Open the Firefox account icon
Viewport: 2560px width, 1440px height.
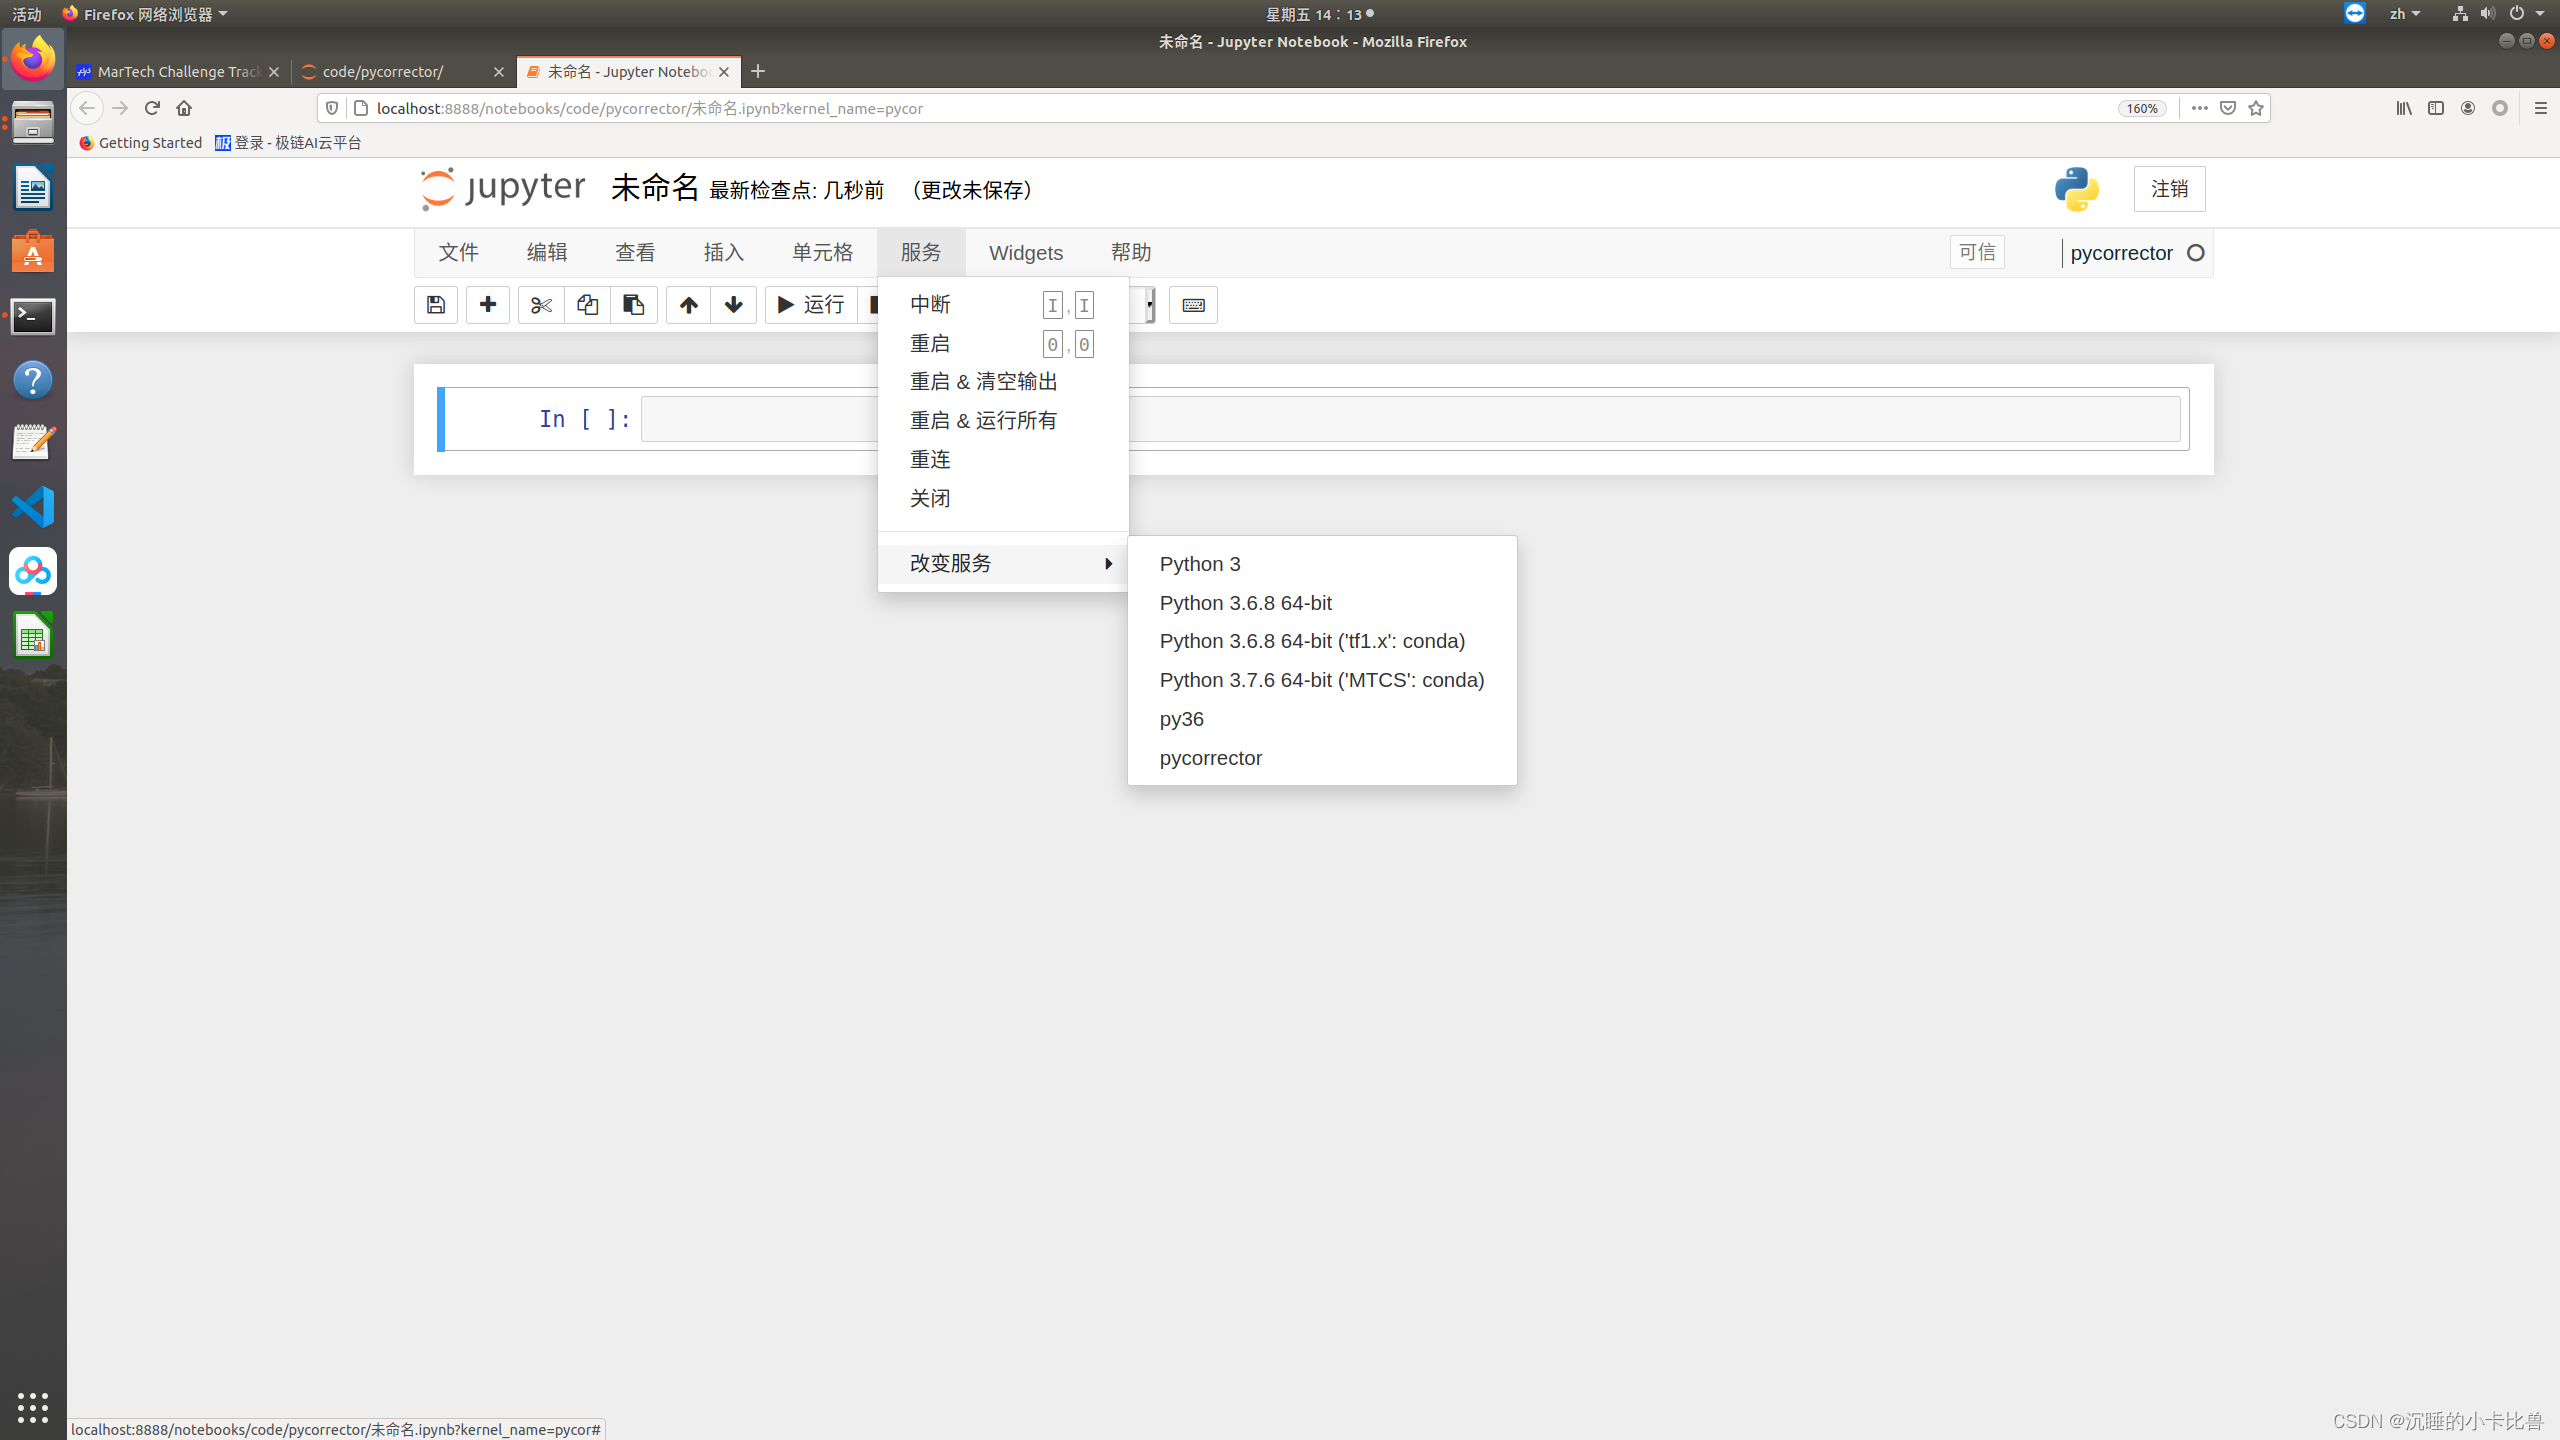coord(2468,108)
